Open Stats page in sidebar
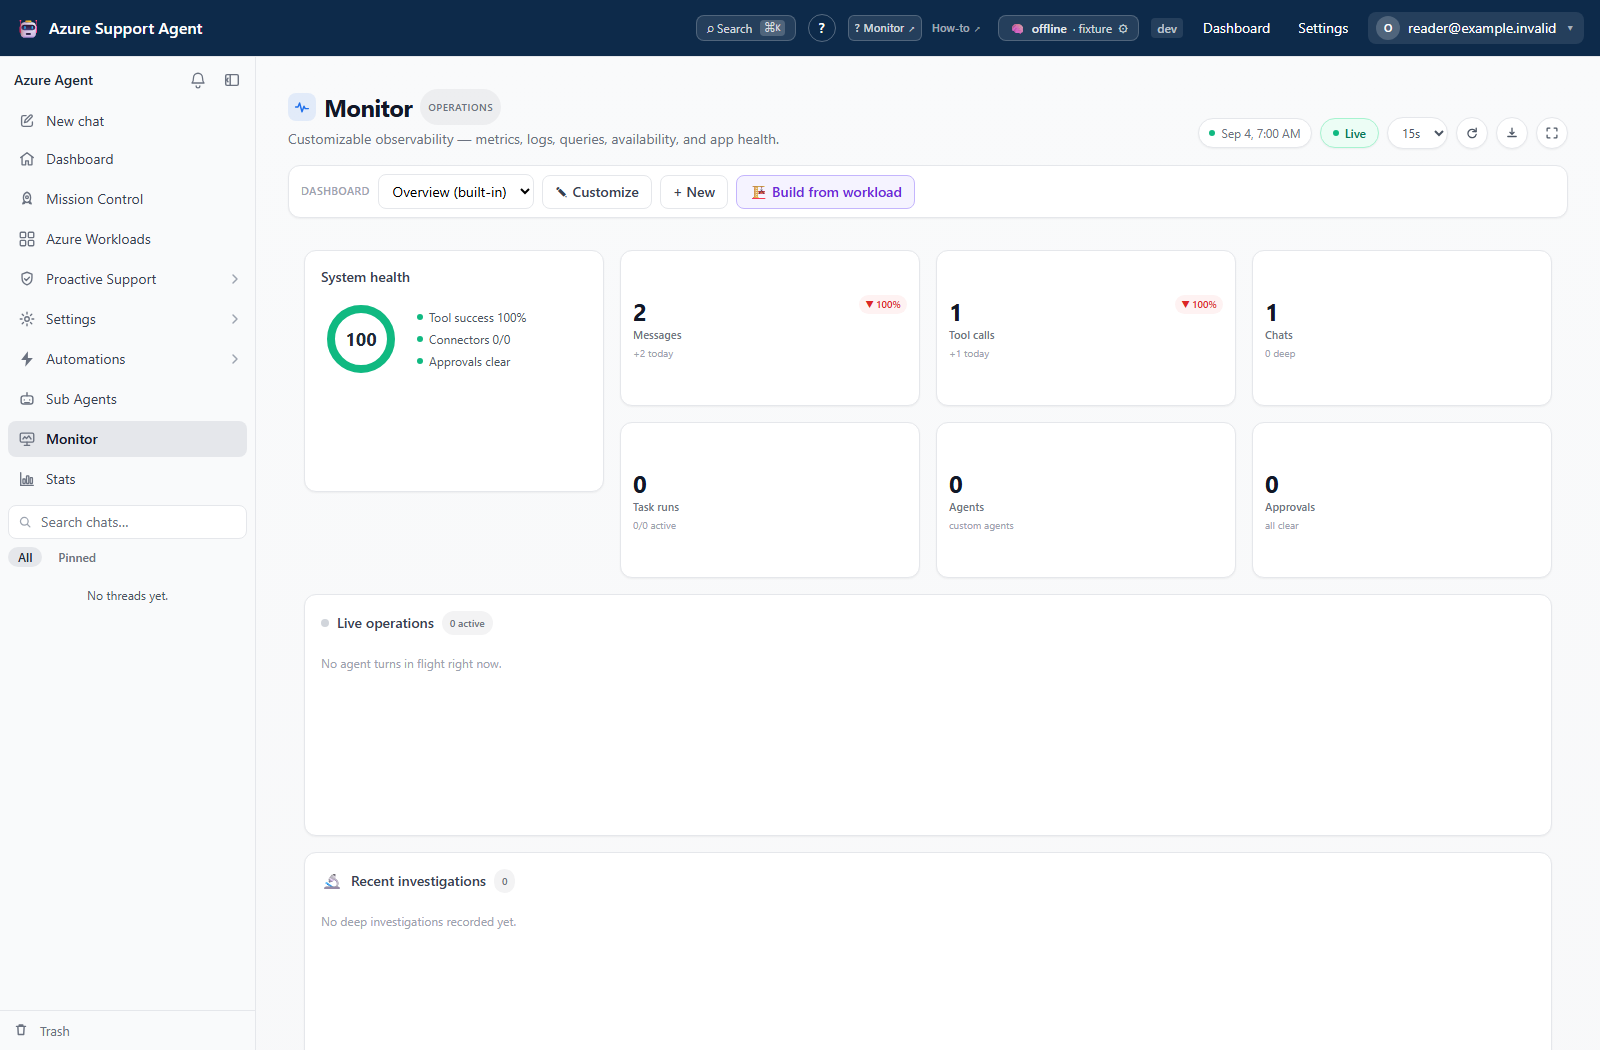 click(x=127, y=479)
